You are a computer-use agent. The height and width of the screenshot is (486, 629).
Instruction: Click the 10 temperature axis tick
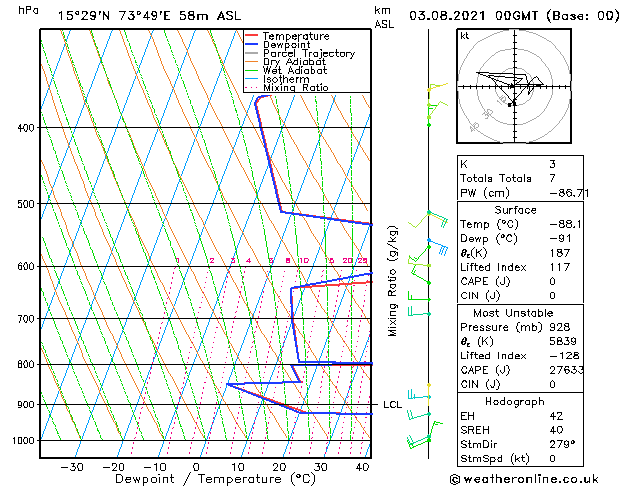pos(238,467)
